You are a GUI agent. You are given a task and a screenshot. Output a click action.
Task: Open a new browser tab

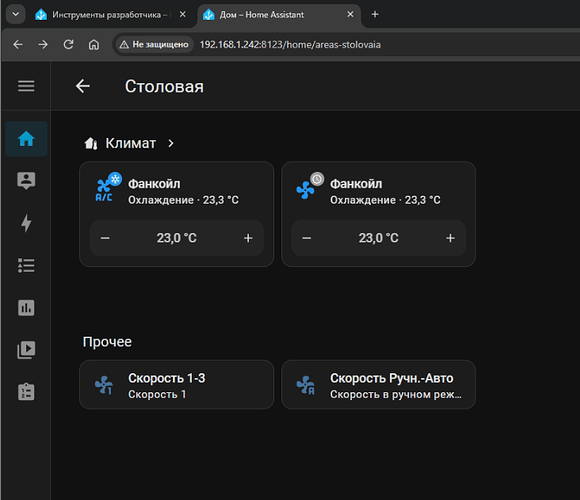[375, 14]
